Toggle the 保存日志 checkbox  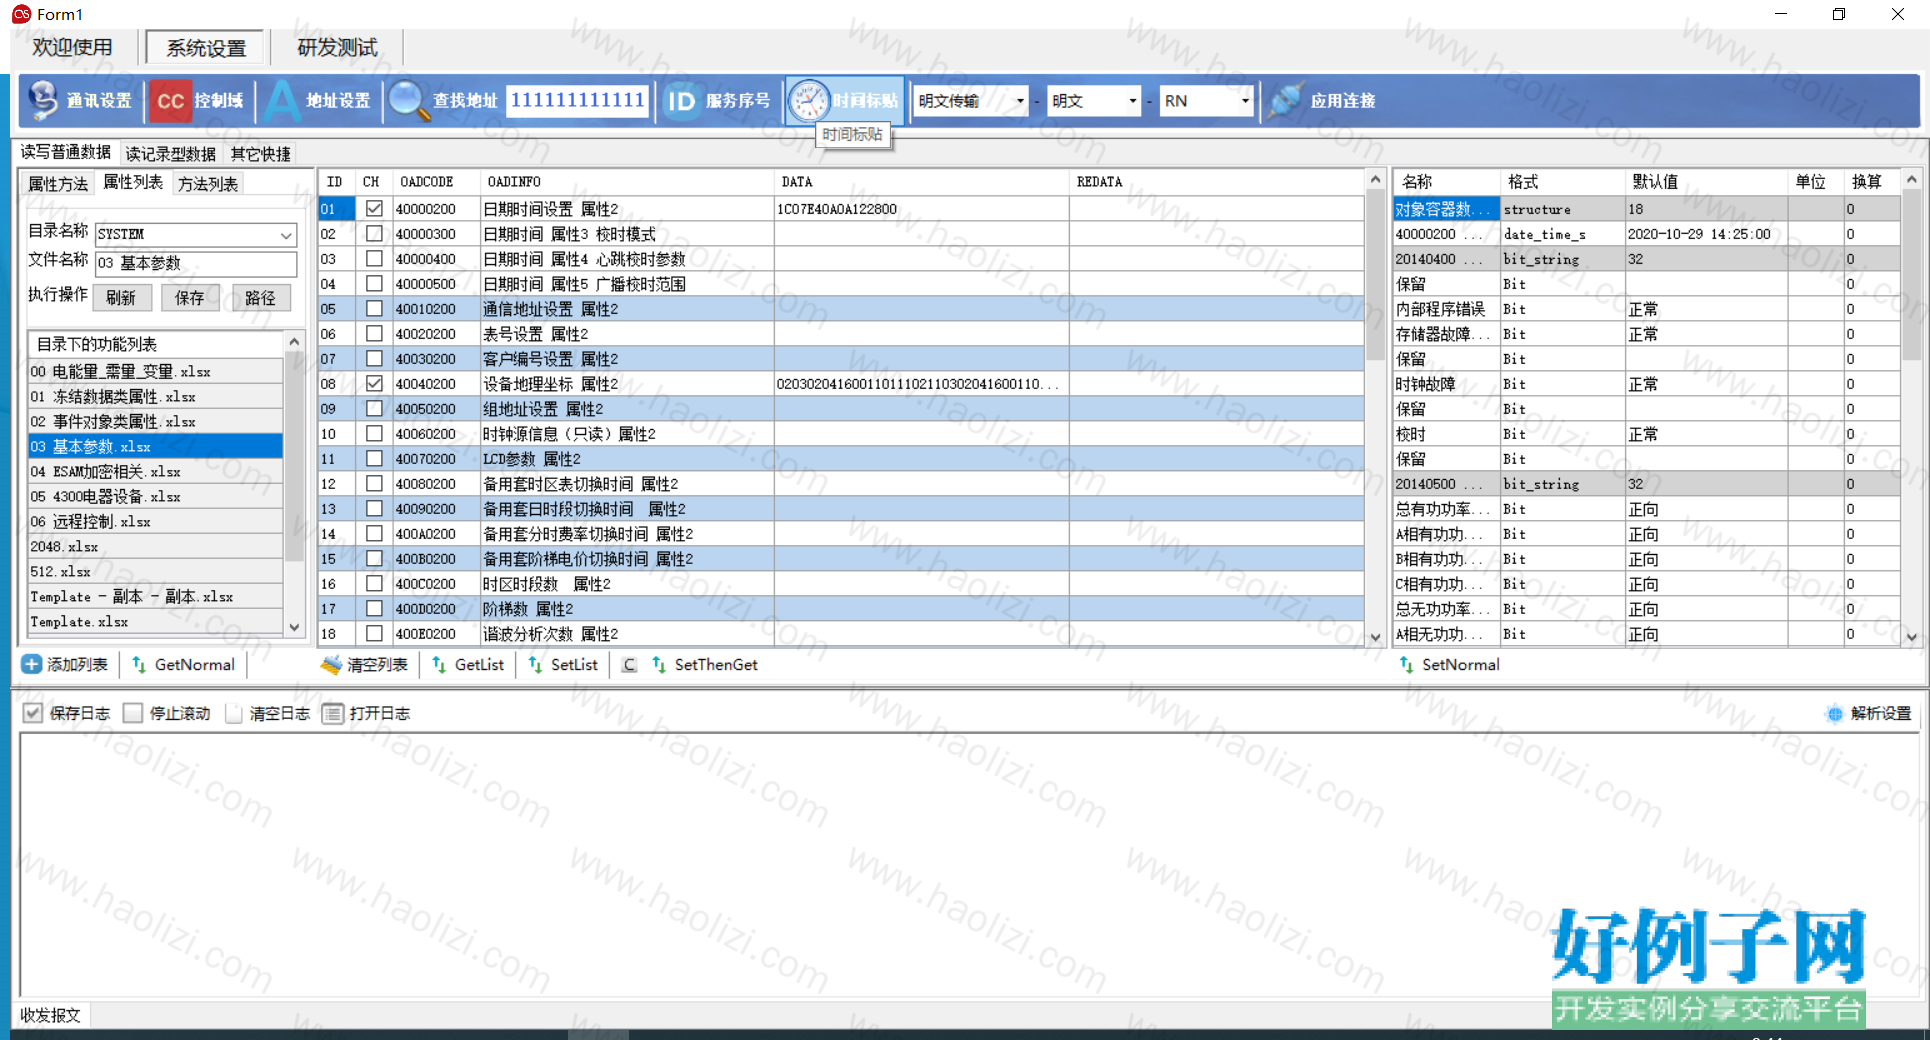click(33, 713)
